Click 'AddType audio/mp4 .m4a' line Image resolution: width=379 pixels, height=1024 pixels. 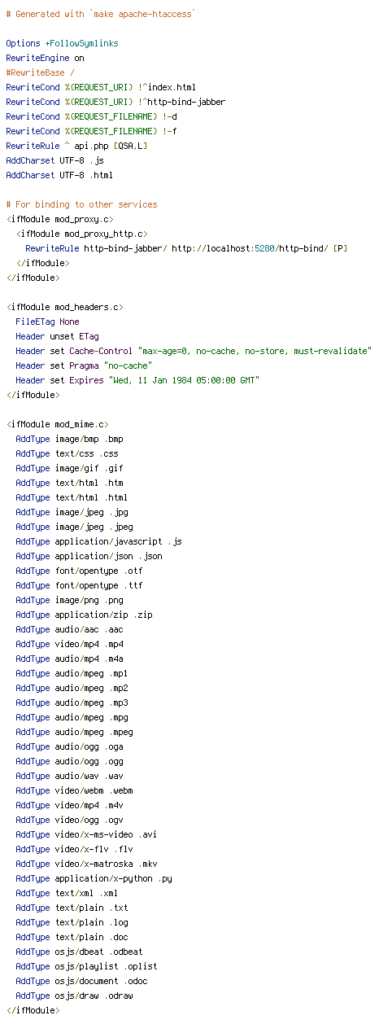coord(69,658)
